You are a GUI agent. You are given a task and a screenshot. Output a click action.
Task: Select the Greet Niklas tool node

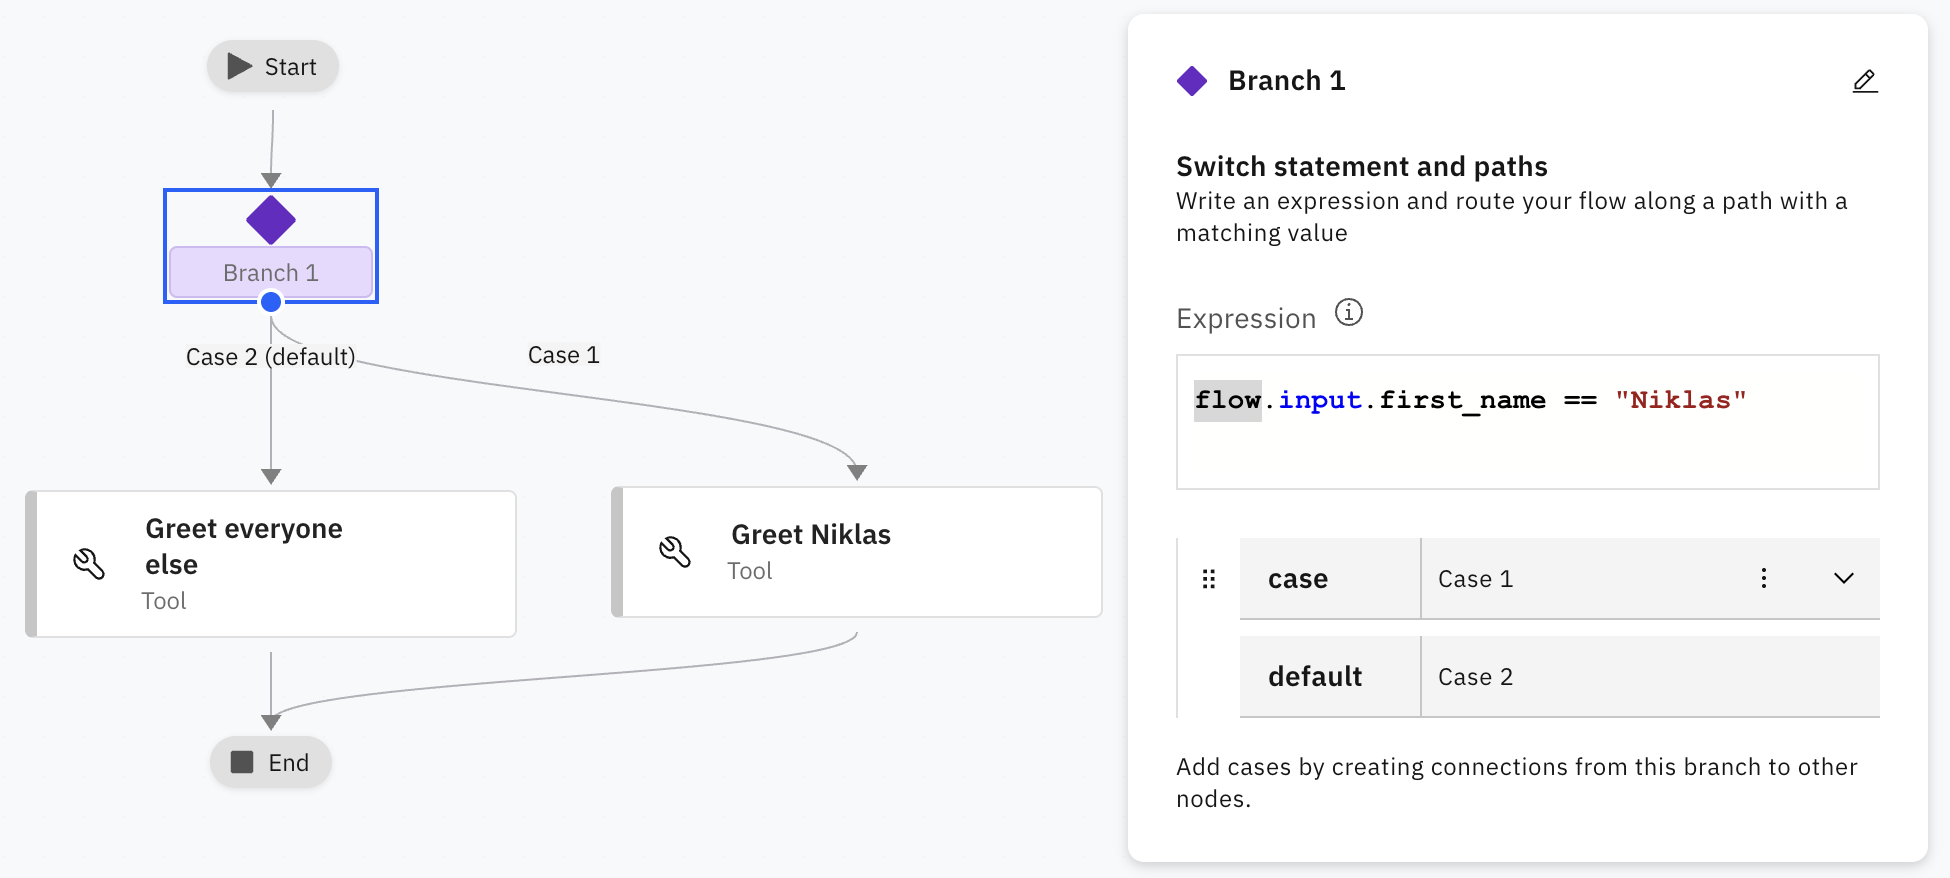click(x=857, y=552)
